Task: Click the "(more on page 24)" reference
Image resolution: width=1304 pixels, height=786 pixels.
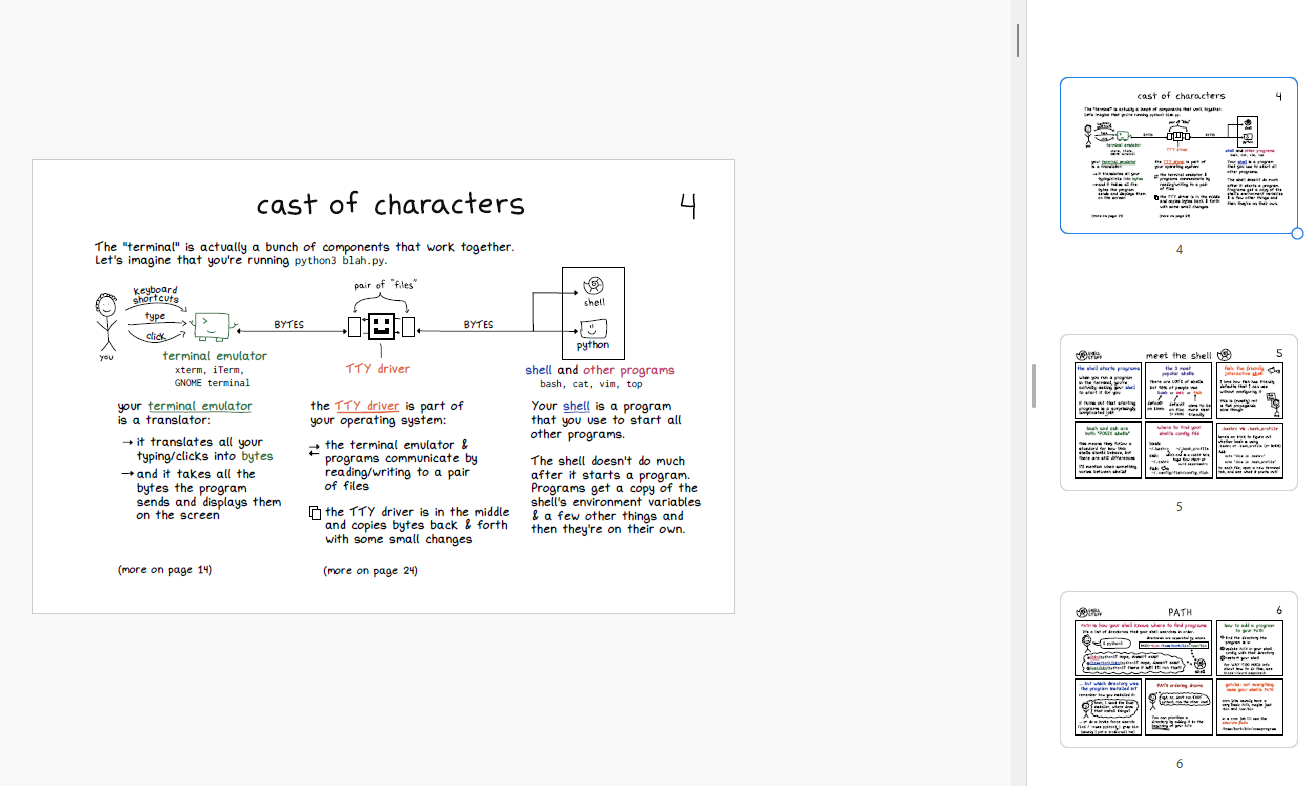Action: [370, 571]
